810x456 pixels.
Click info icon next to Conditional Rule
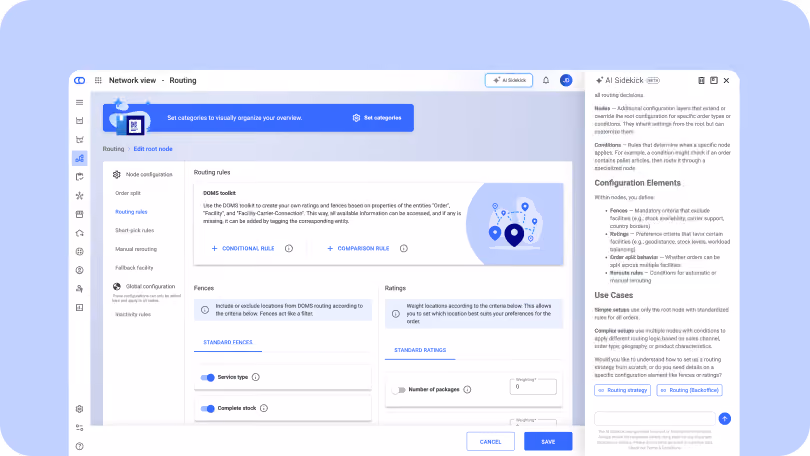point(289,248)
